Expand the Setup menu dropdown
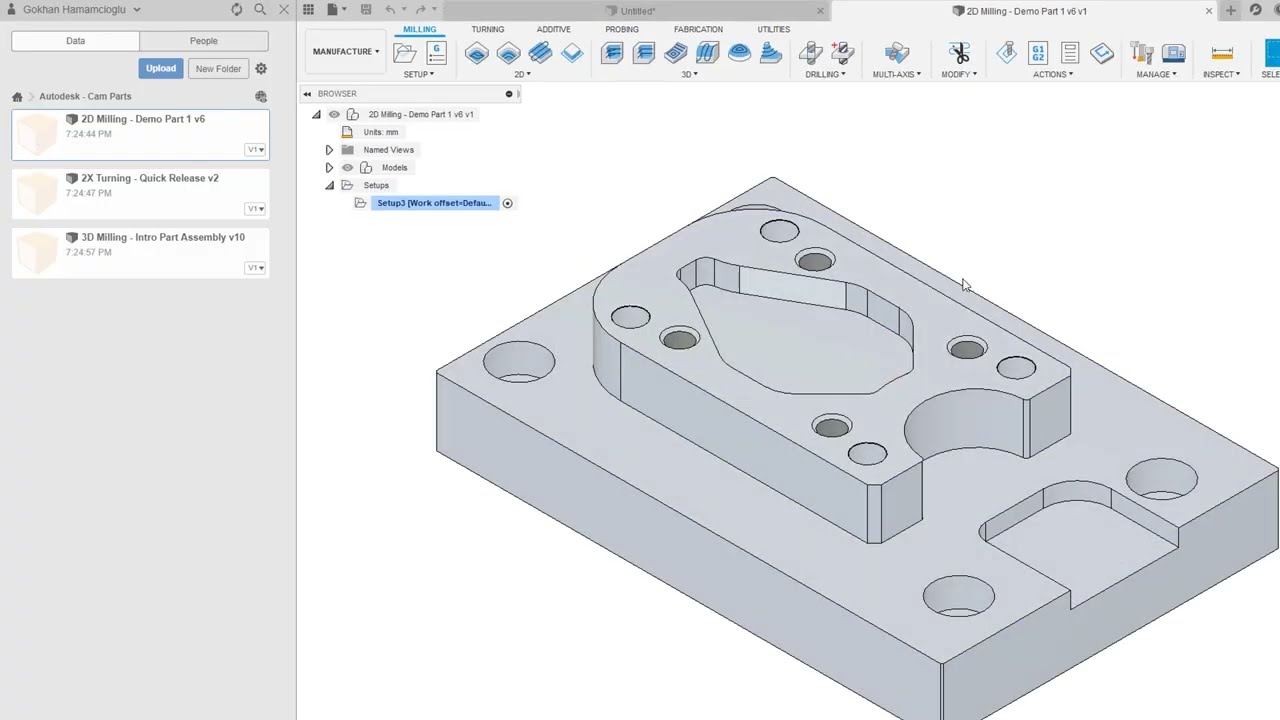 (x=419, y=75)
